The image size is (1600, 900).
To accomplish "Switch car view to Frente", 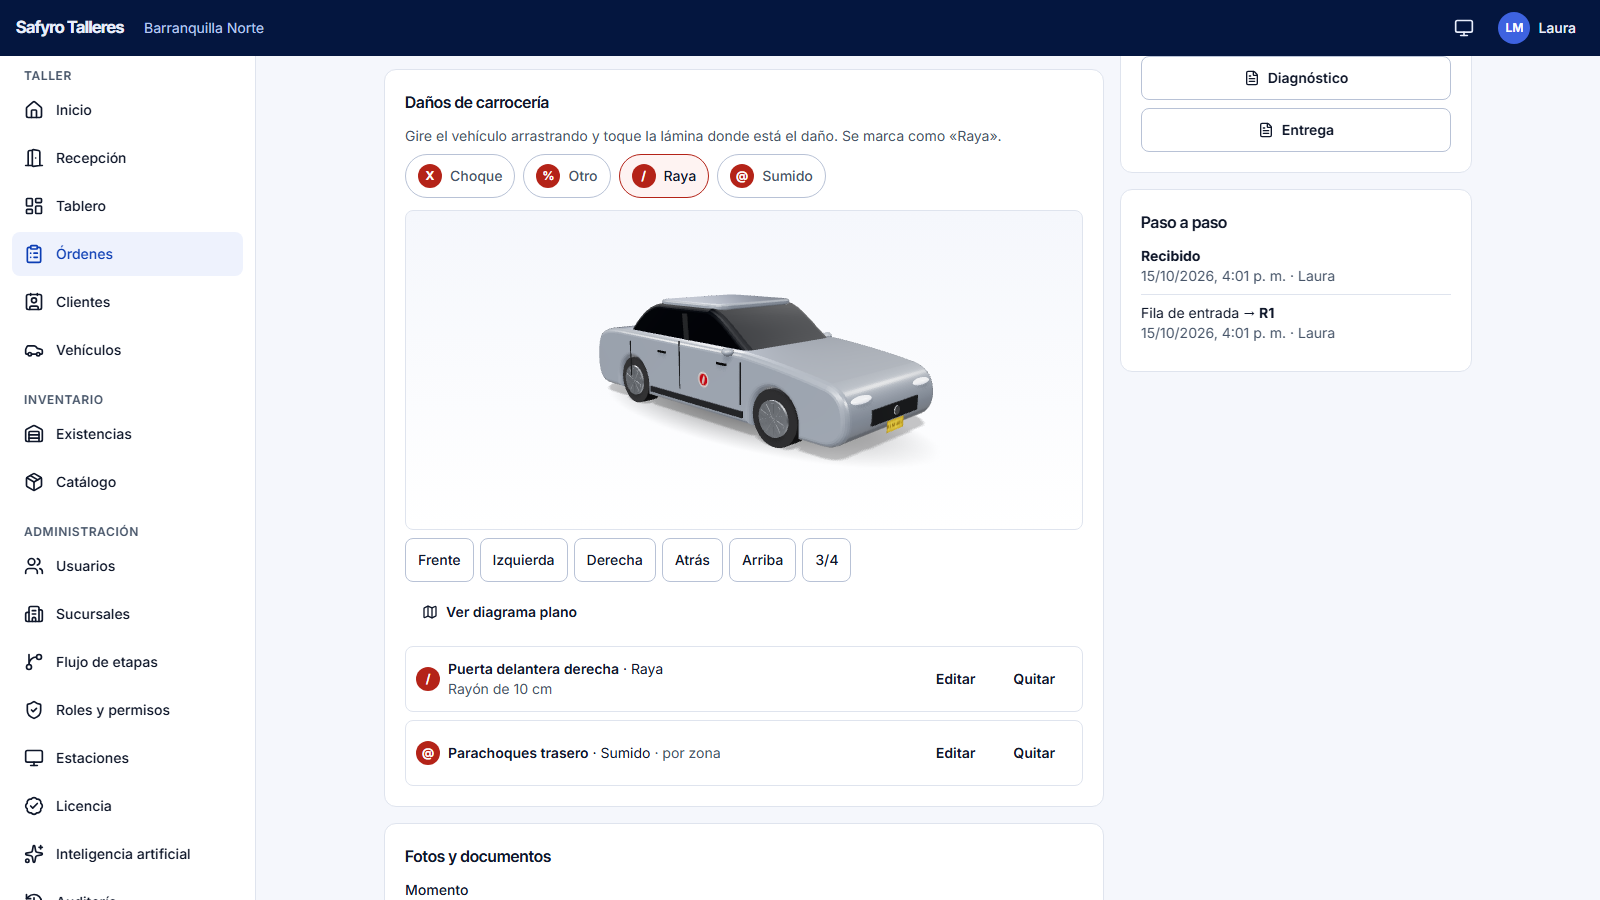I will (x=439, y=560).
